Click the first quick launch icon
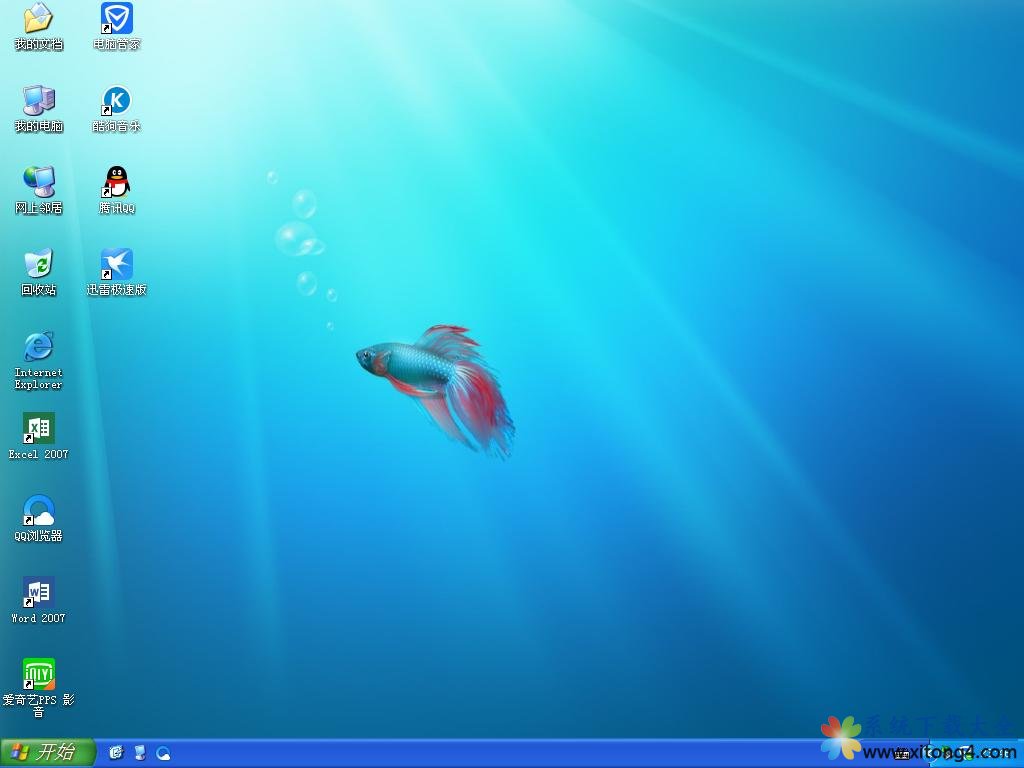1024x768 pixels. click(x=116, y=752)
